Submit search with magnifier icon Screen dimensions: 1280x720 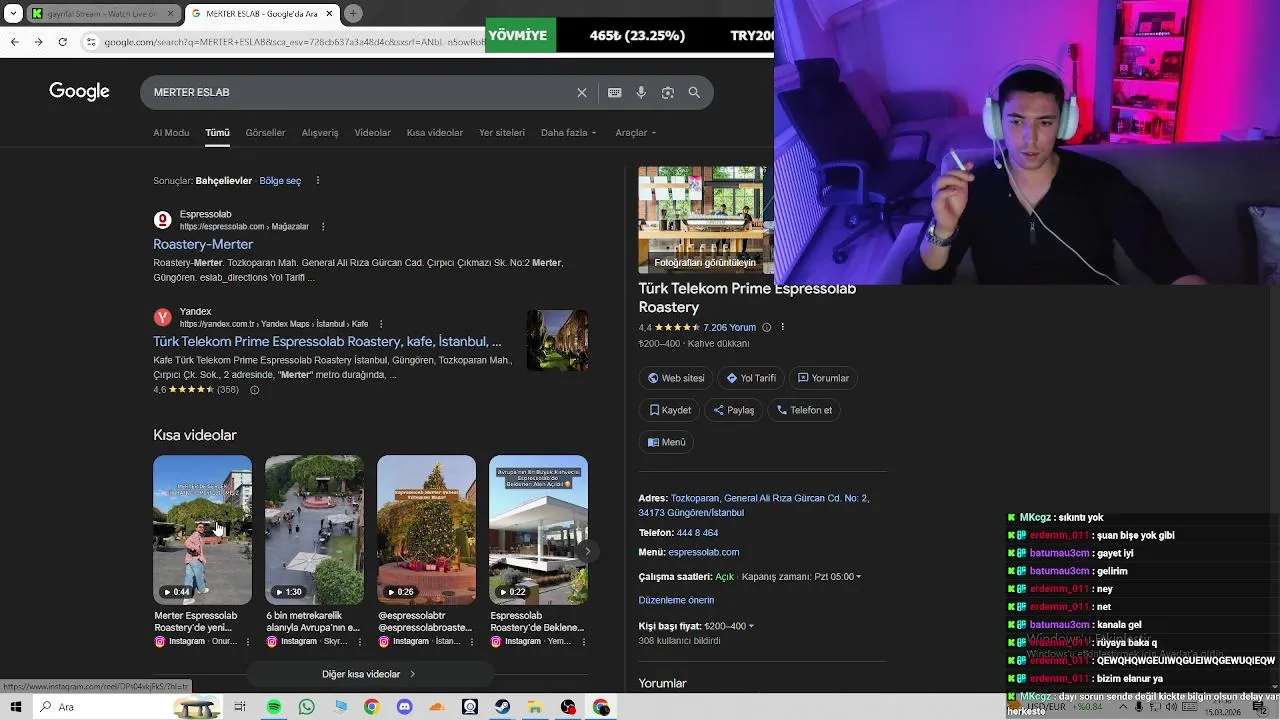click(694, 92)
